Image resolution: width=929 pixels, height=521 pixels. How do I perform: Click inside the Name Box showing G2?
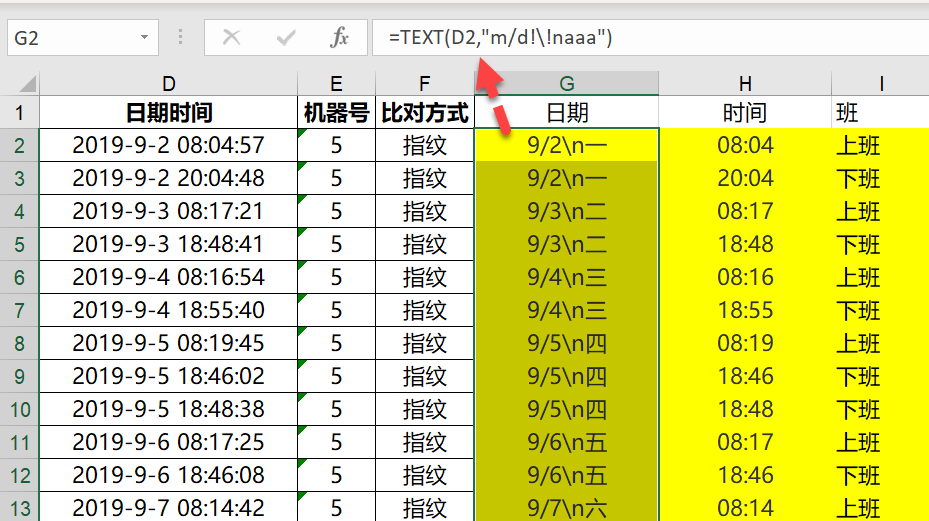(72, 38)
